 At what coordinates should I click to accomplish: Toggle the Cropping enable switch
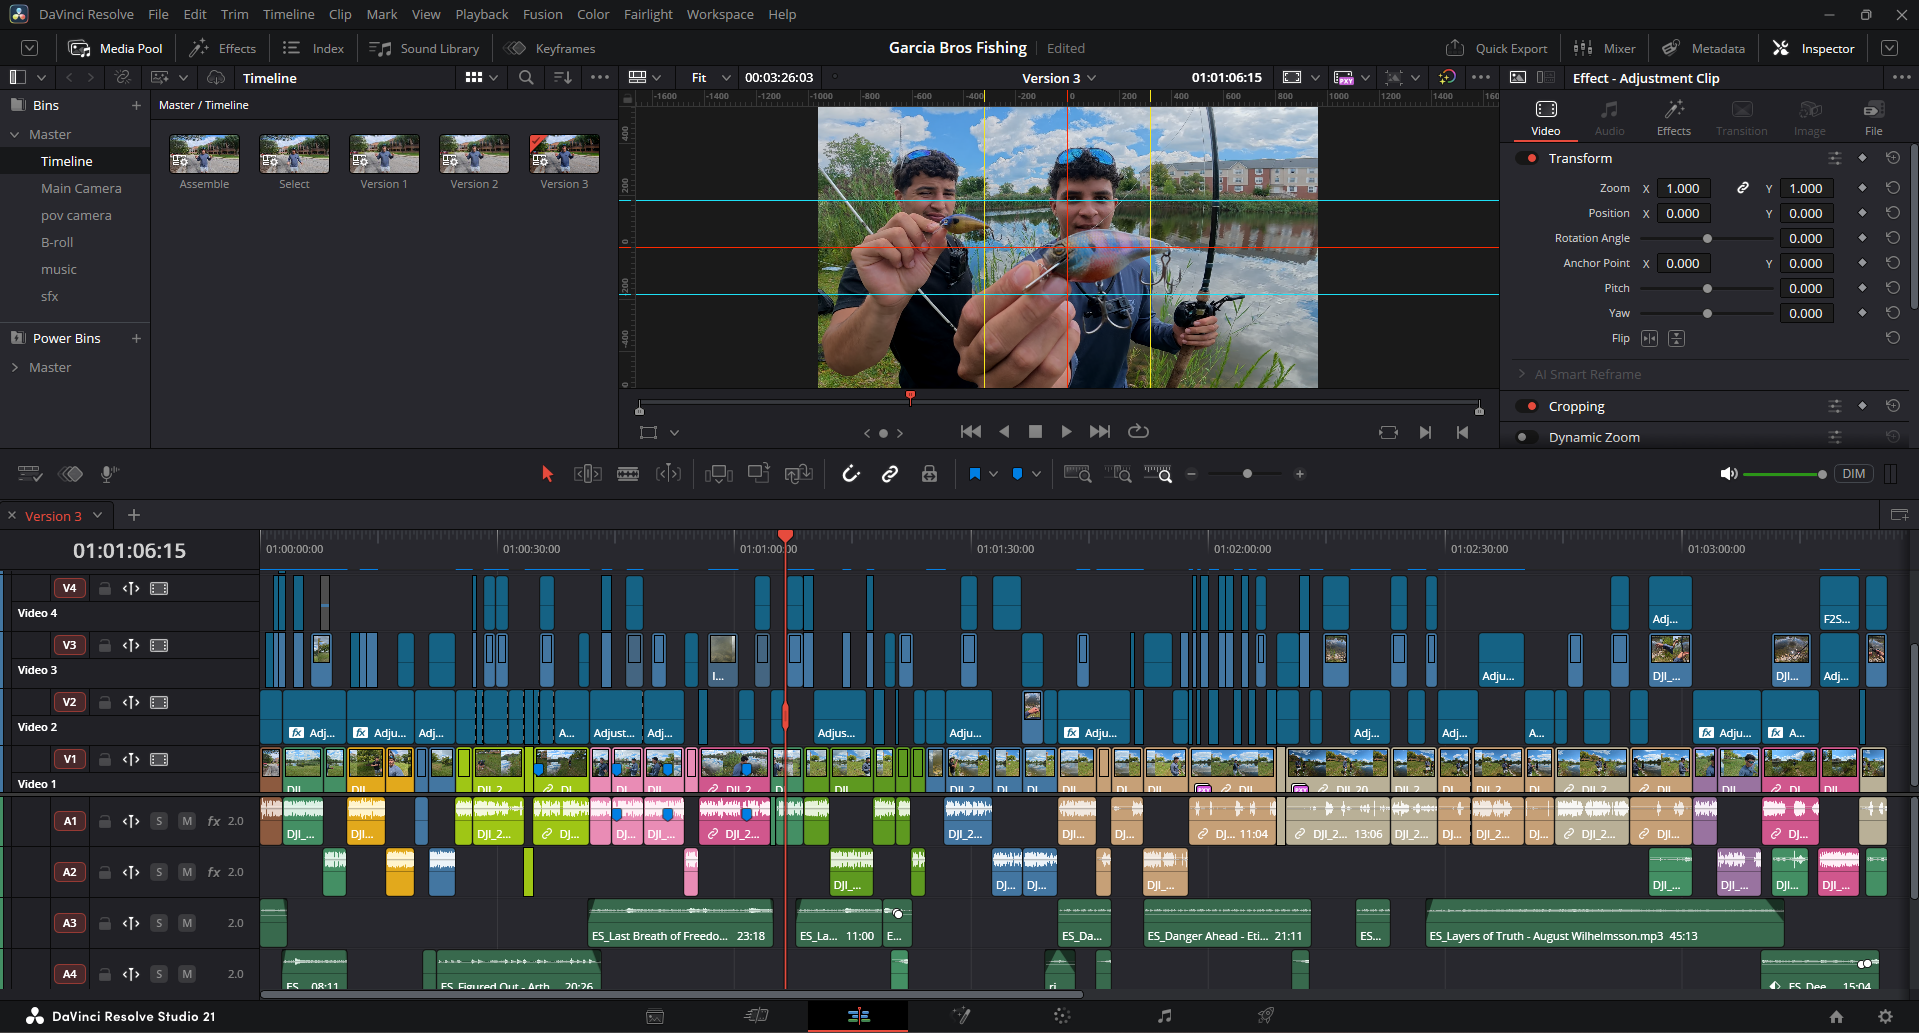click(x=1527, y=406)
